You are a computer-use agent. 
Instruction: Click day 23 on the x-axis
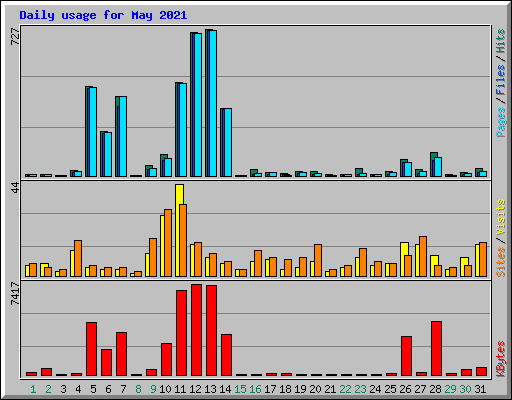tap(360, 389)
